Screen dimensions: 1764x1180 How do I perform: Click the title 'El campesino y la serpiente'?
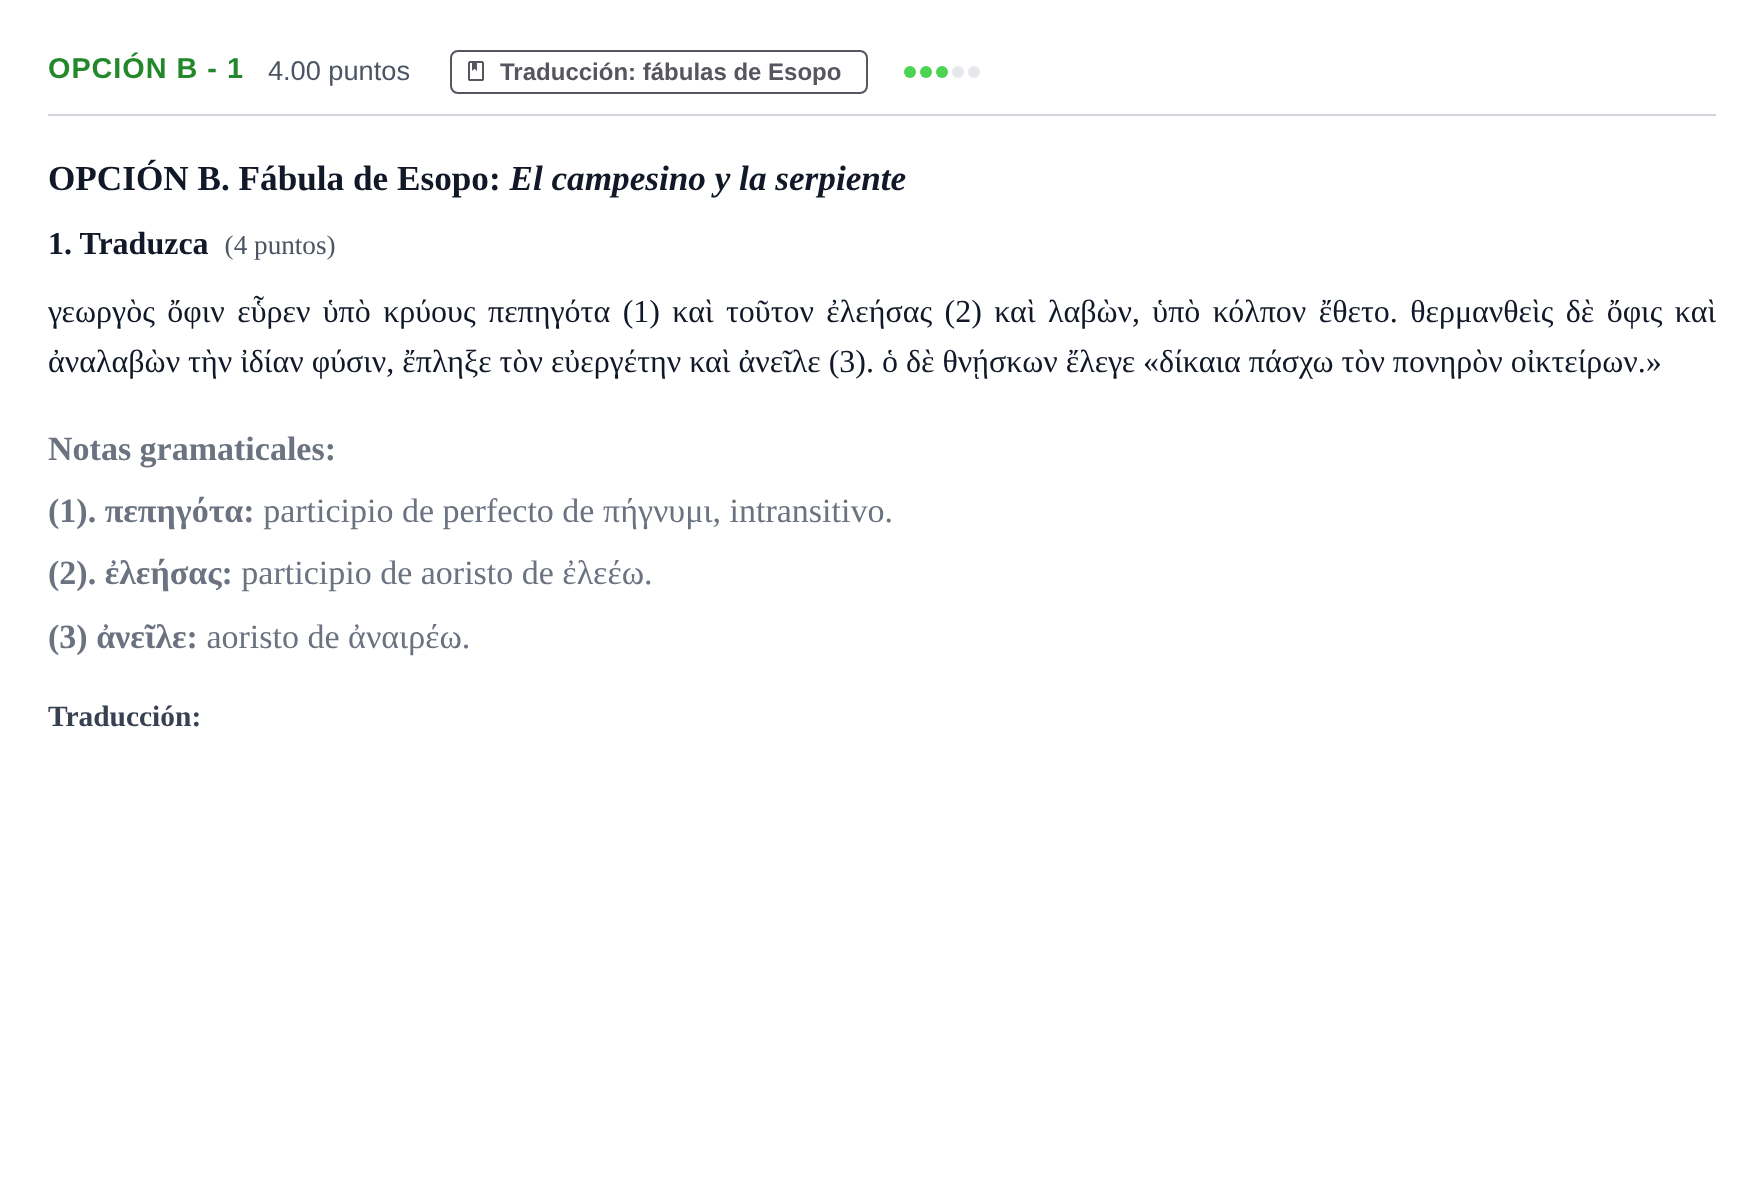[708, 179]
